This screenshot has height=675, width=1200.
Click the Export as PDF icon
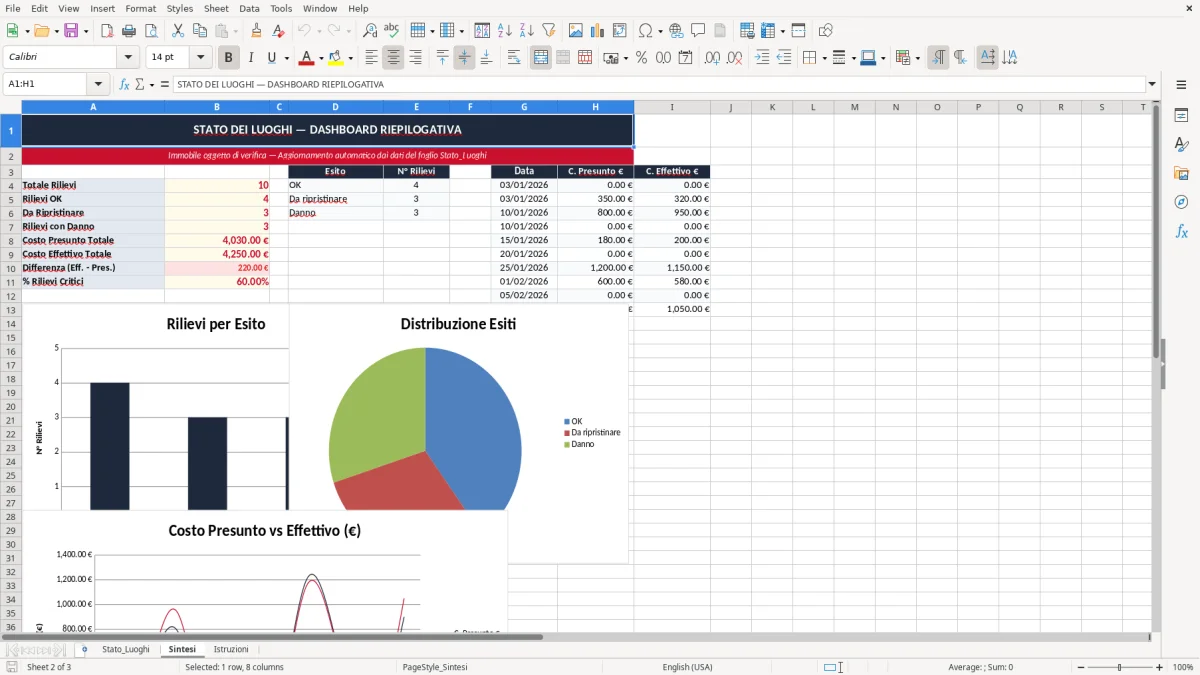(108, 31)
